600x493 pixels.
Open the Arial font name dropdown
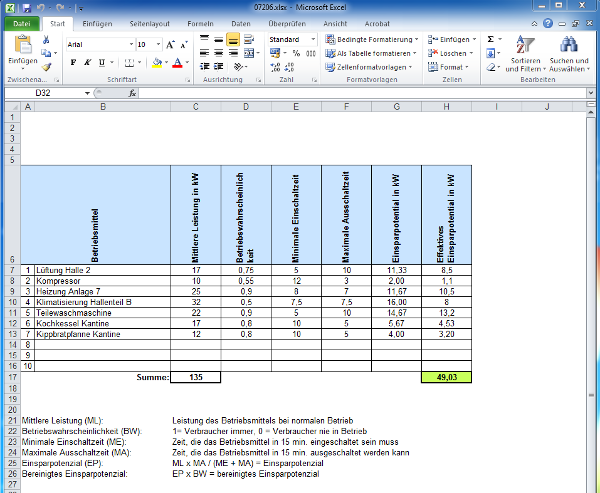tap(130, 45)
